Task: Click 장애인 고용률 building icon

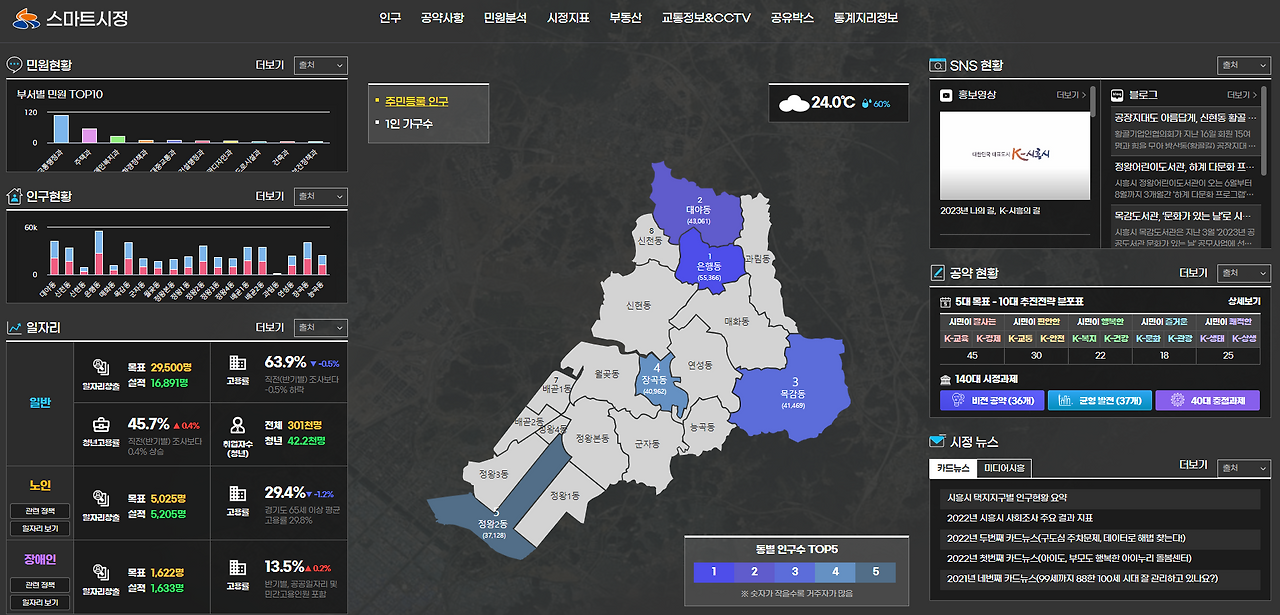Action: point(237,568)
